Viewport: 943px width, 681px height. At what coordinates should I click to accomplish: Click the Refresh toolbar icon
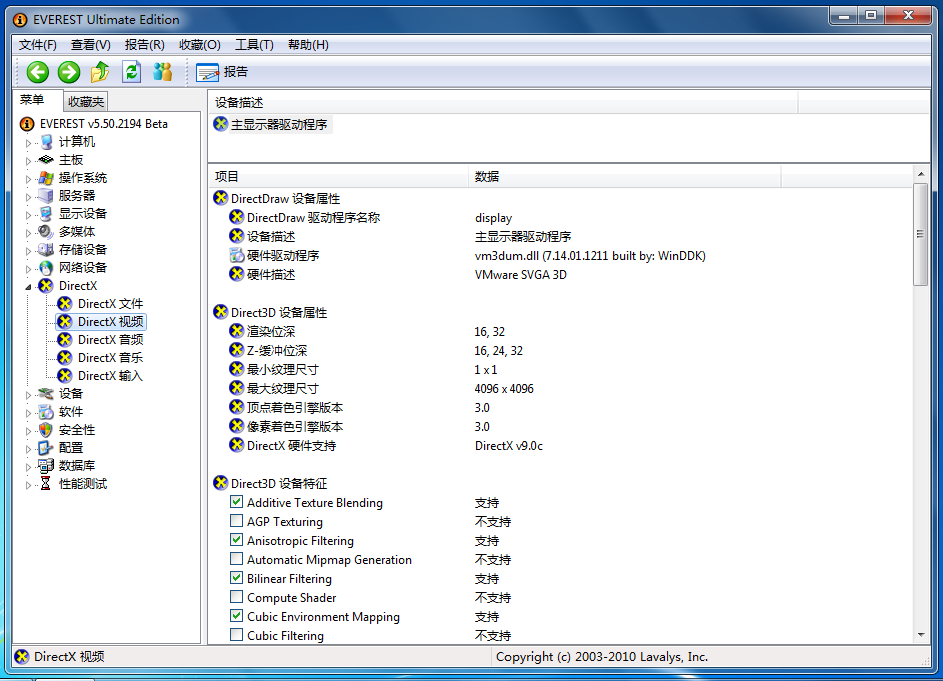[x=131, y=71]
